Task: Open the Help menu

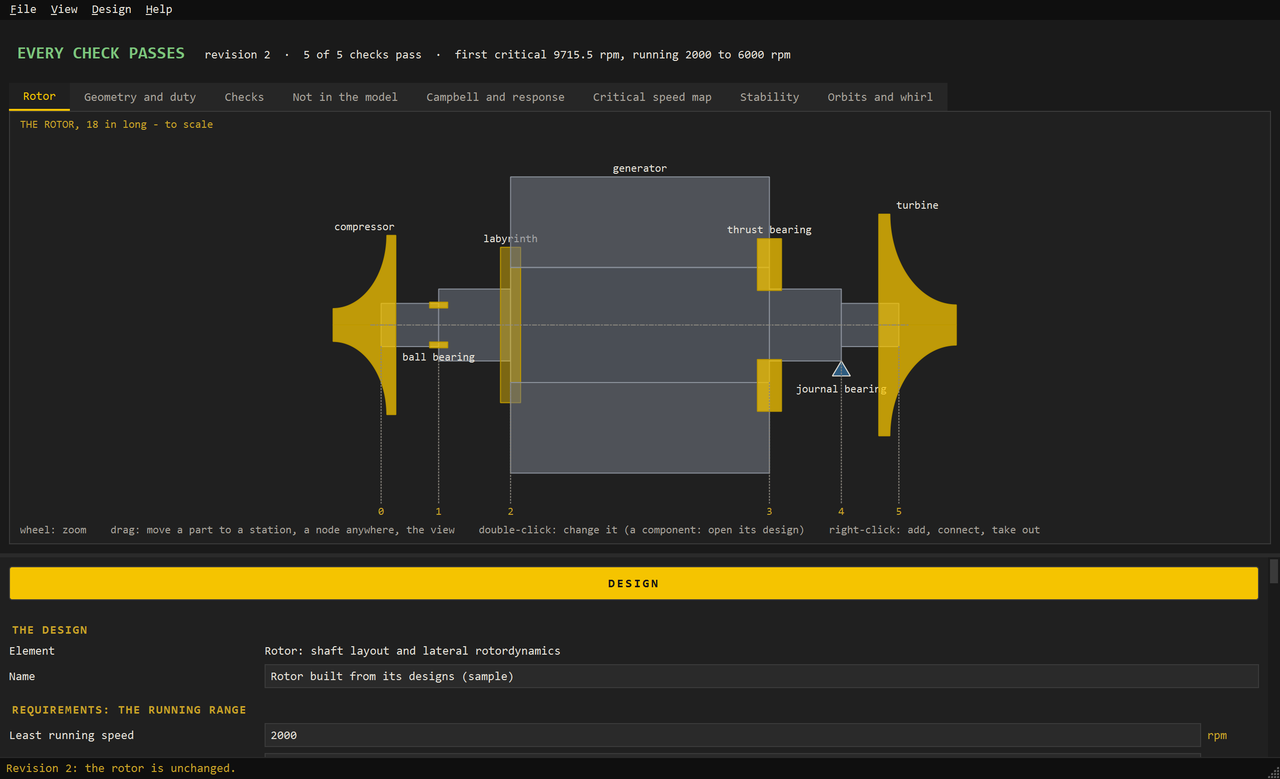Action: click(159, 9)
